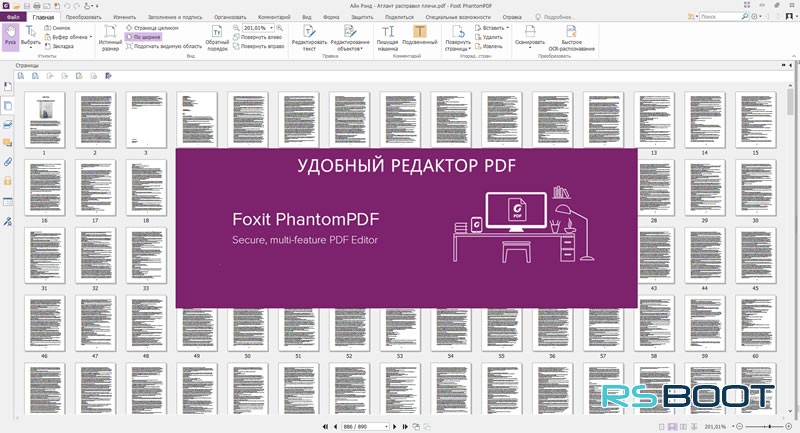
Task: Click Редактировать текст tool
Action: [x=309, y=38]
